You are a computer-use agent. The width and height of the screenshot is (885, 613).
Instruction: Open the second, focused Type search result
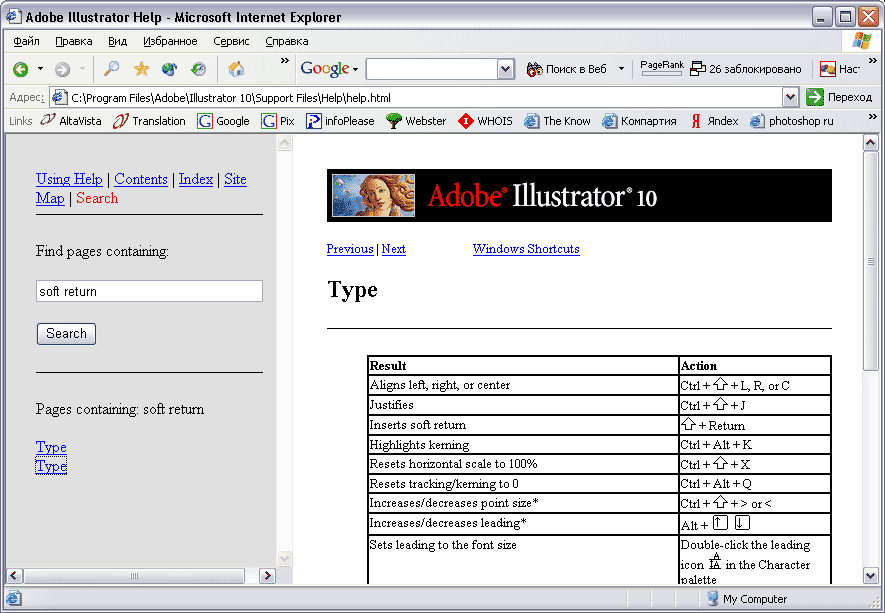coord(51,466)
